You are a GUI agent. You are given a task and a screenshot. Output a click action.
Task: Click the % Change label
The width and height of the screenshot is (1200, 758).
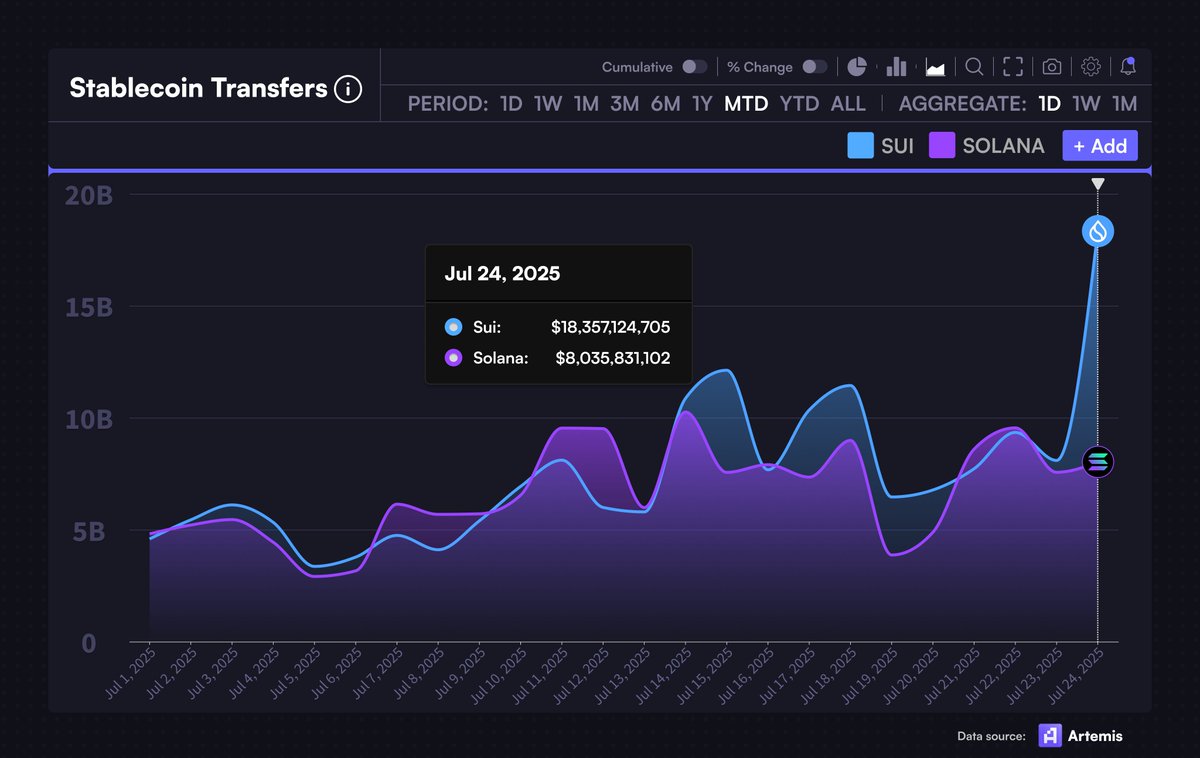coord(760,67)
